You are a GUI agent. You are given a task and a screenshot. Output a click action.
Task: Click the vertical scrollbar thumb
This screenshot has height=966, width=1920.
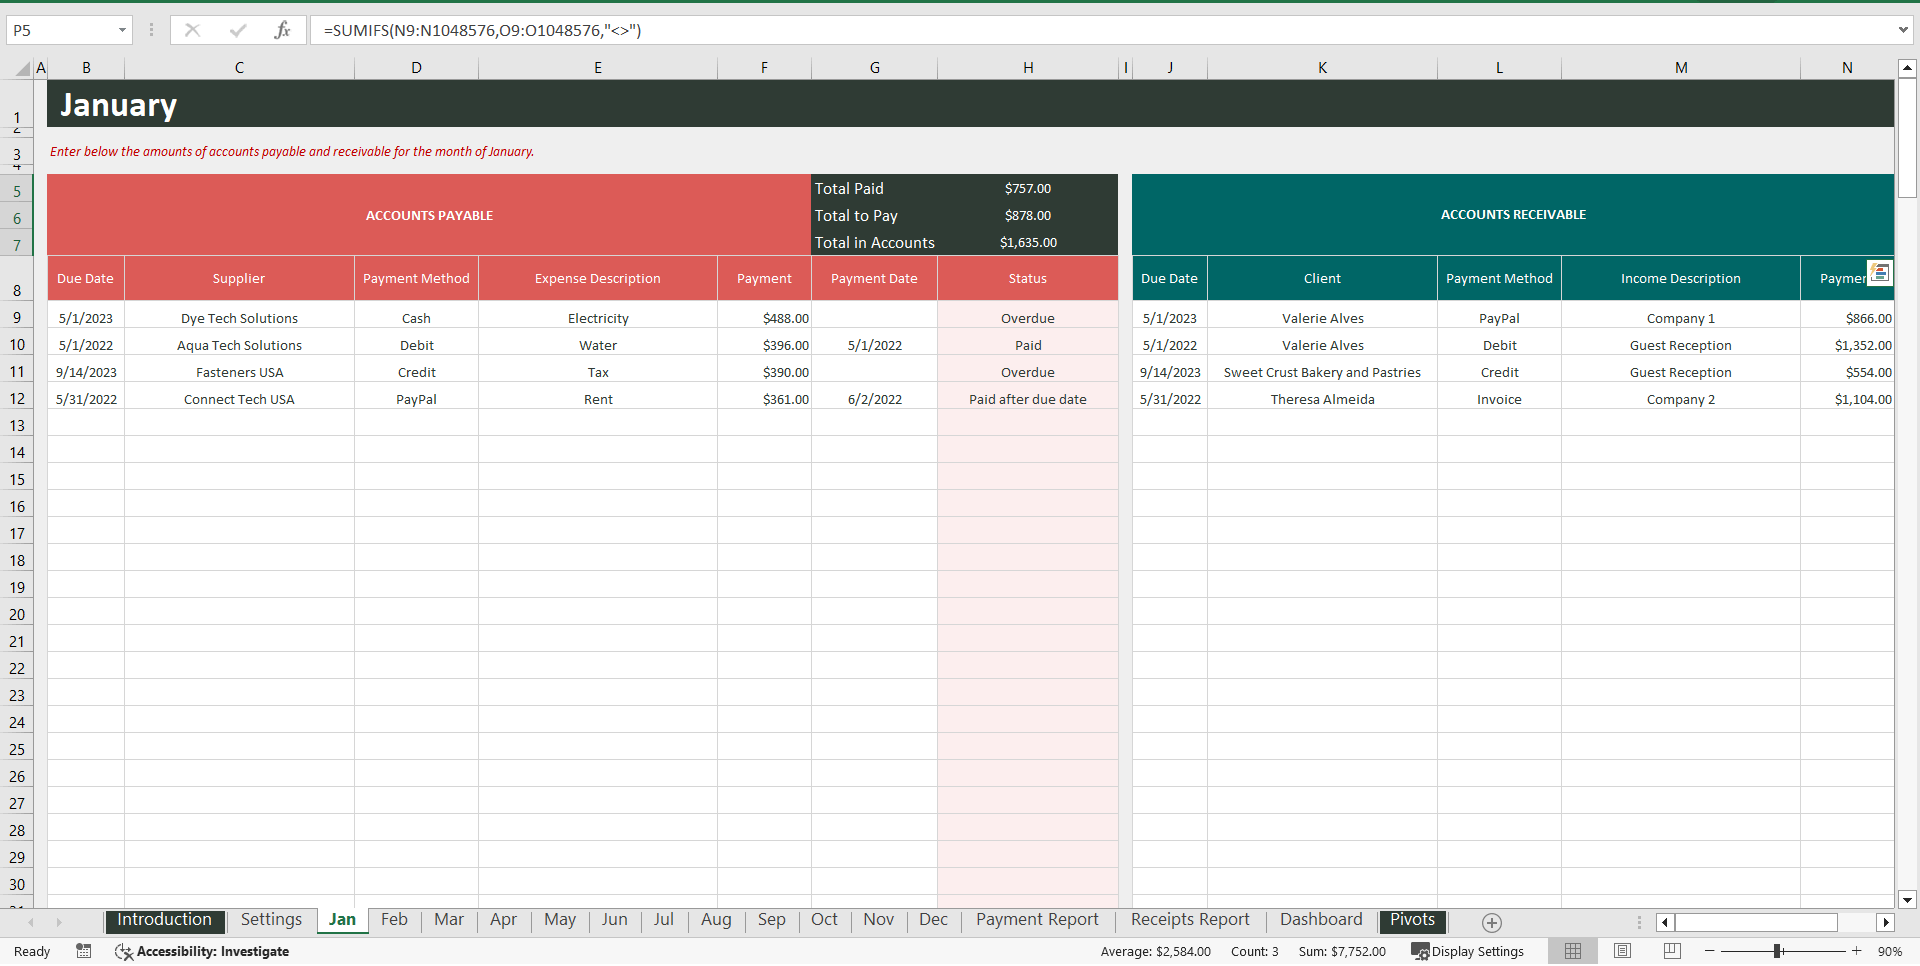1907,139
